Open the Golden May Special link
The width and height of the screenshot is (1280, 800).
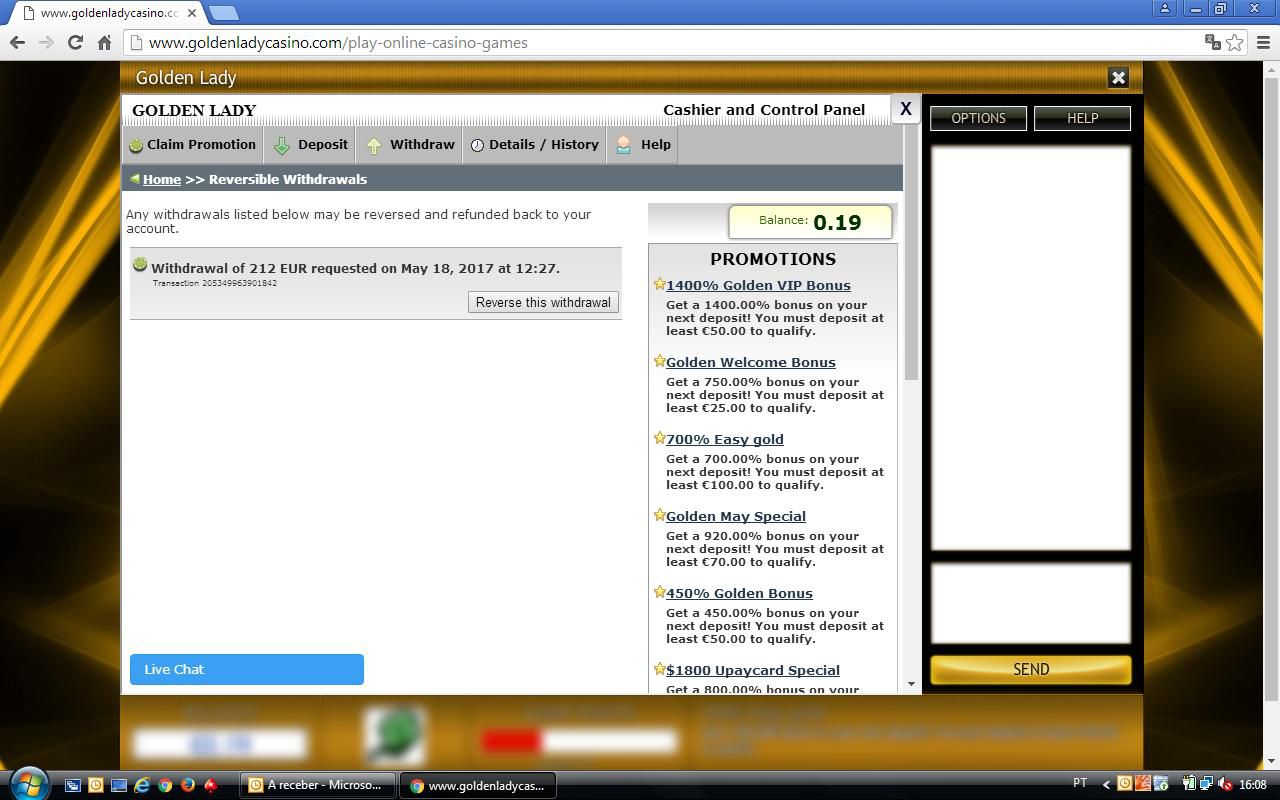coord(736,516)
